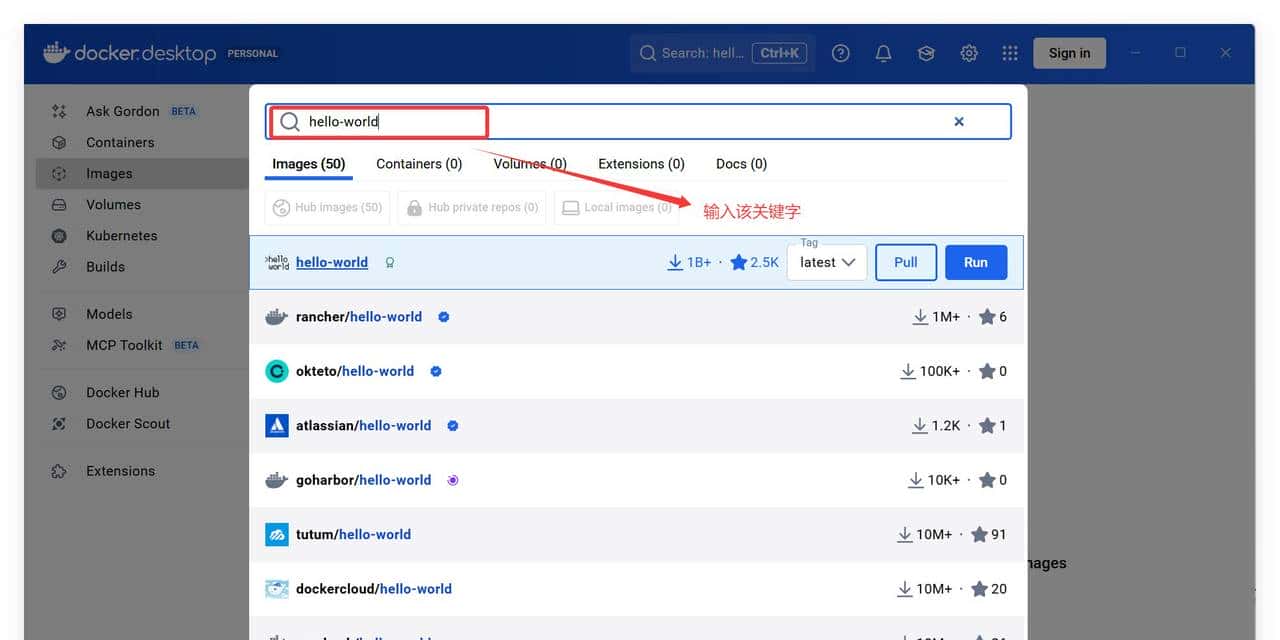The width and height of the screenshot is (1280, 640).
Task: Open the atlassian/hello-world result link
Action: point(363,426)
